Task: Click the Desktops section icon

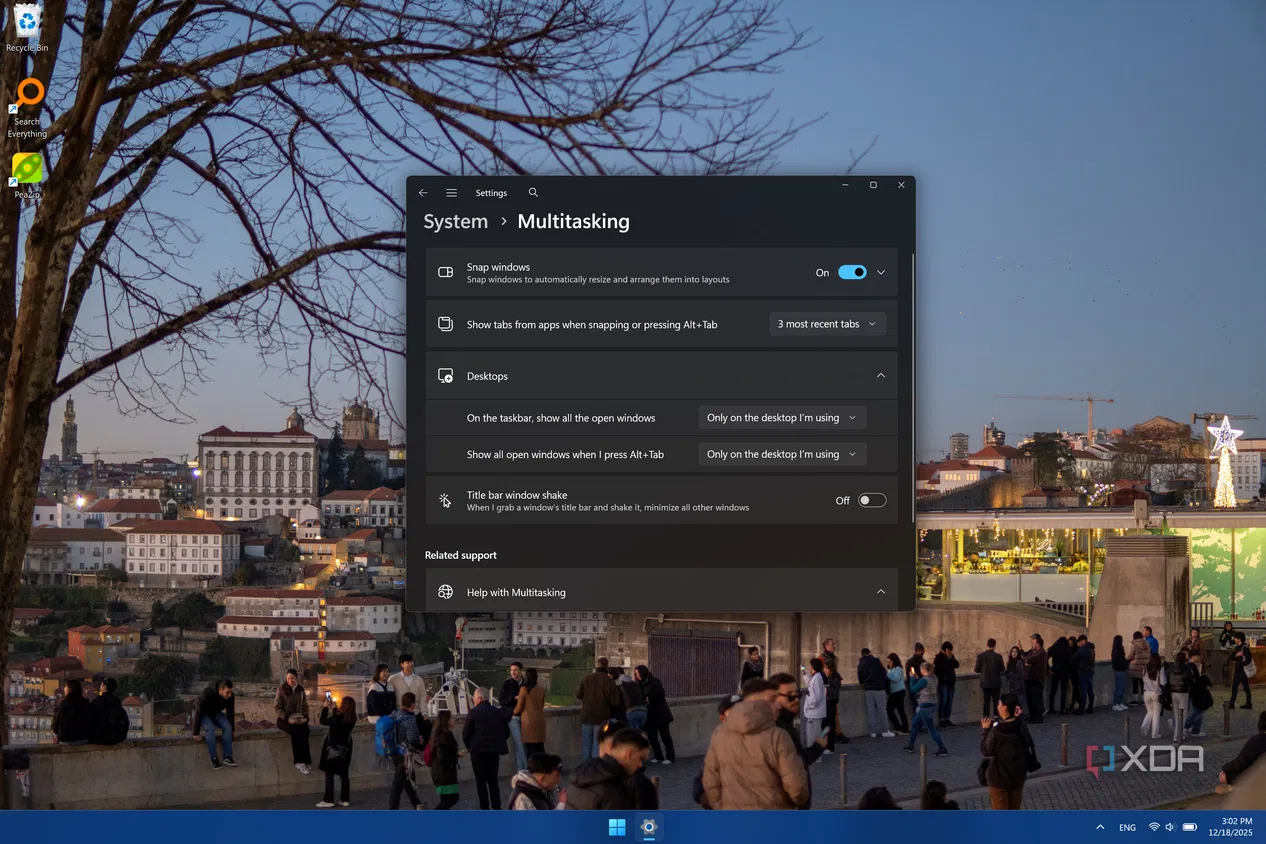Action: pyautogui.click(x=446, y=376)
